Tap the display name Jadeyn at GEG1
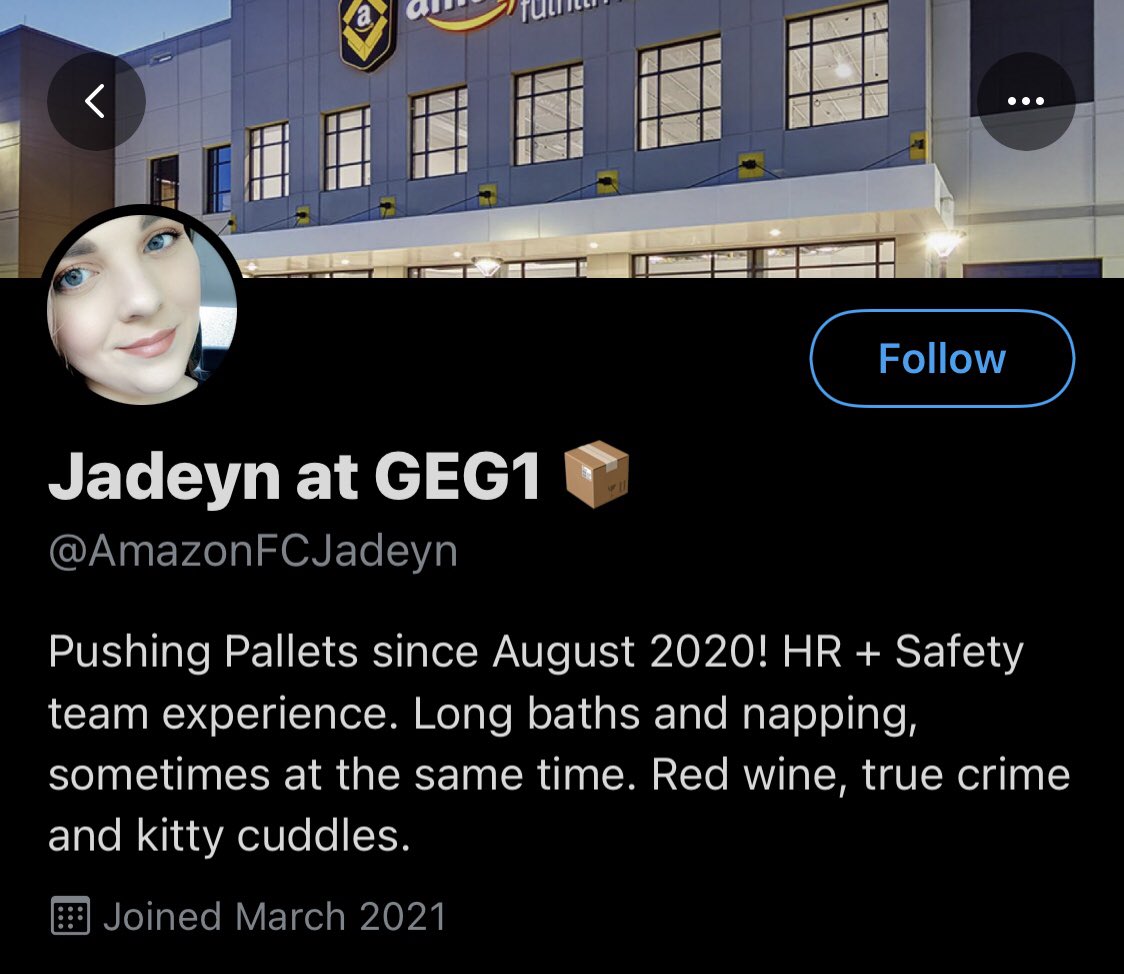Screen dimensions: 1124x974 click(x=294, y=477)
